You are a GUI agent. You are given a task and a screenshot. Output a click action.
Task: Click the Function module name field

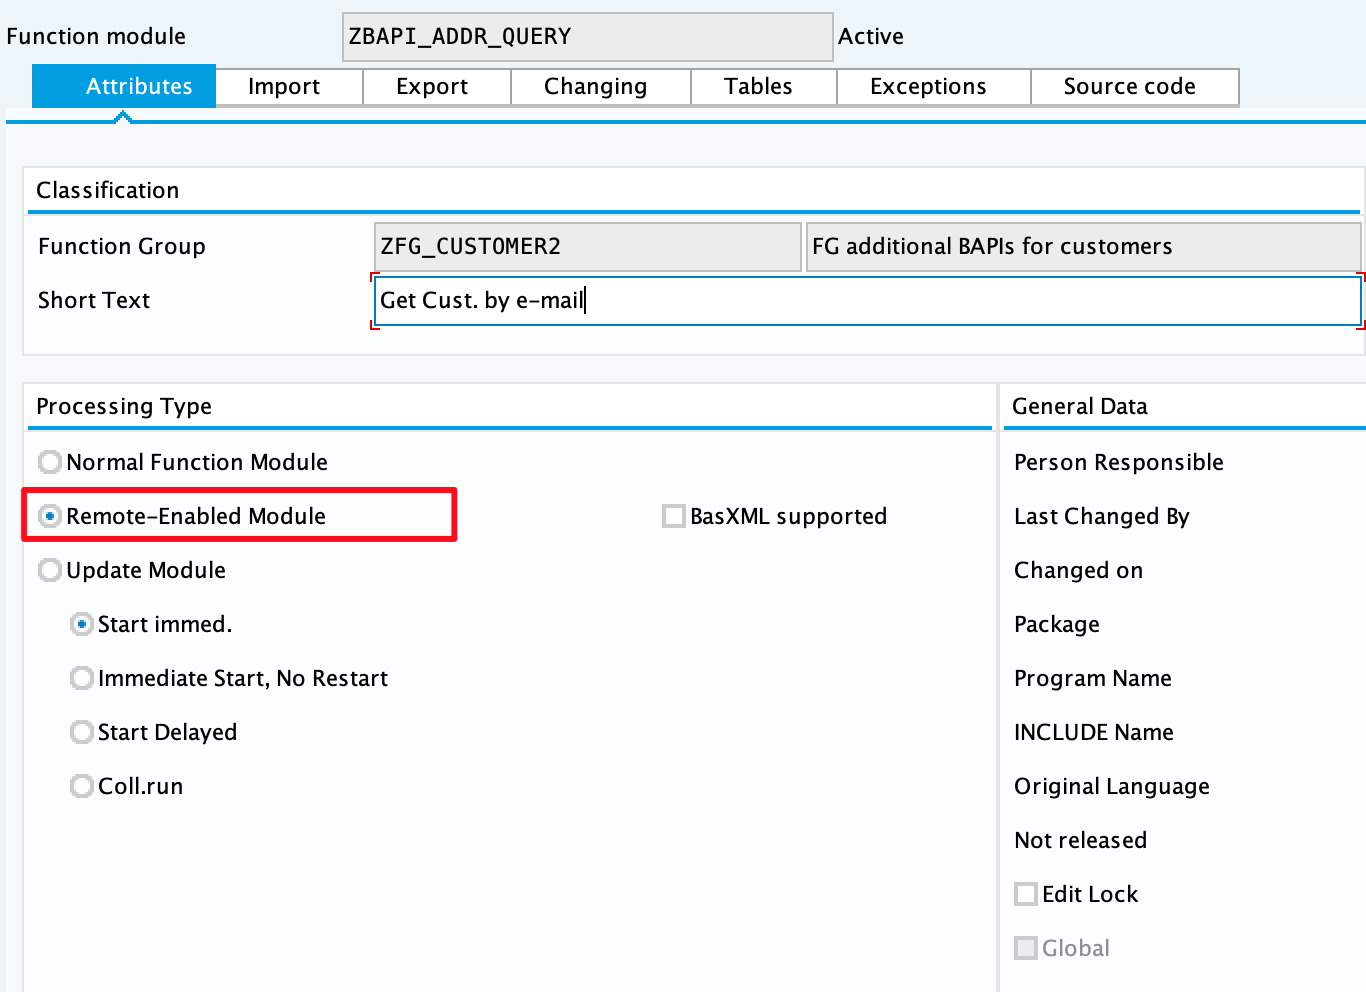(x=587, y=37)
